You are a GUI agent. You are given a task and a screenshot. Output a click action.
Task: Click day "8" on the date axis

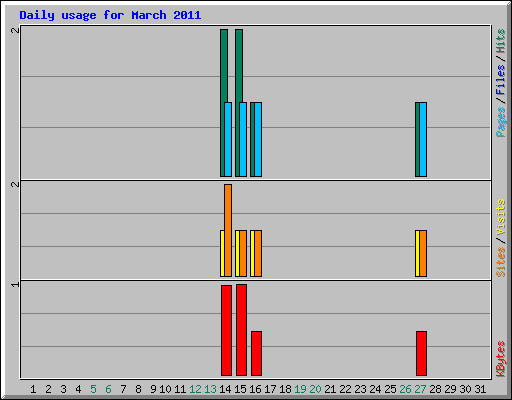point(138,389)
